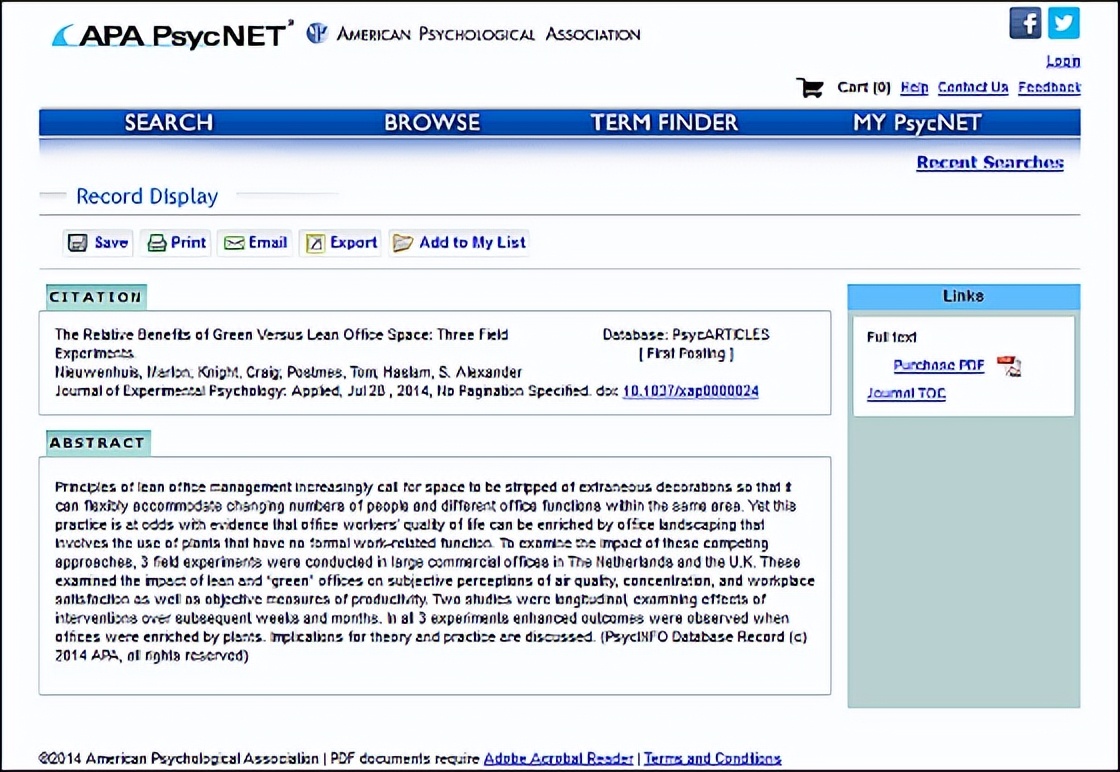Open Recent Searches

click(x=990, y=163)
